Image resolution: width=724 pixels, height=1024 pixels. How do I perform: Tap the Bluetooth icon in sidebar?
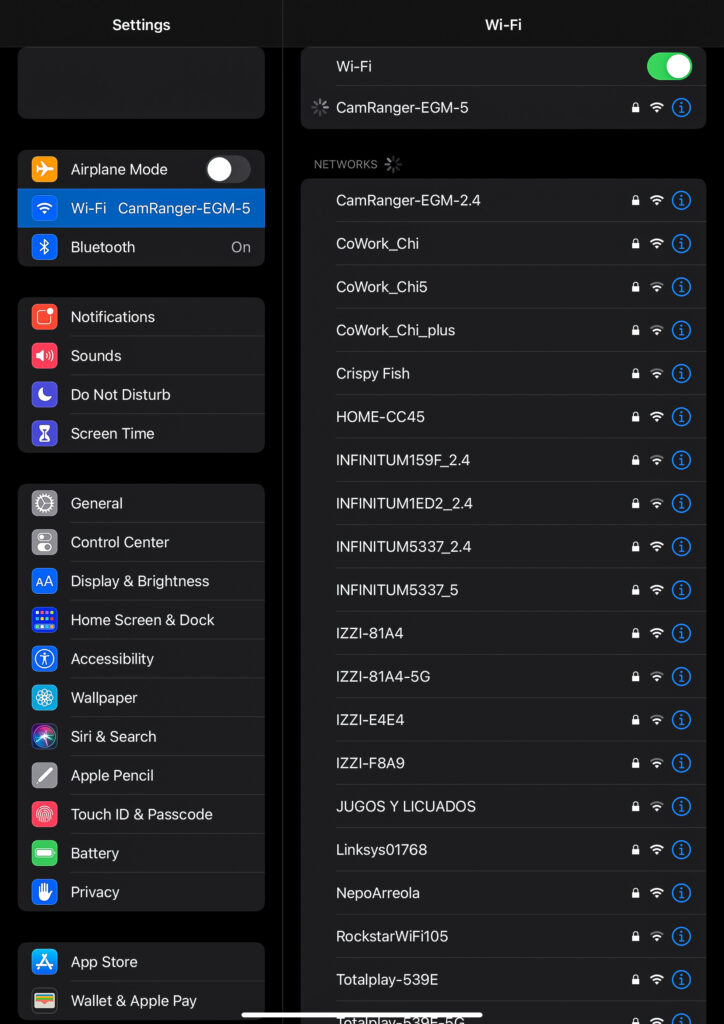44,247
